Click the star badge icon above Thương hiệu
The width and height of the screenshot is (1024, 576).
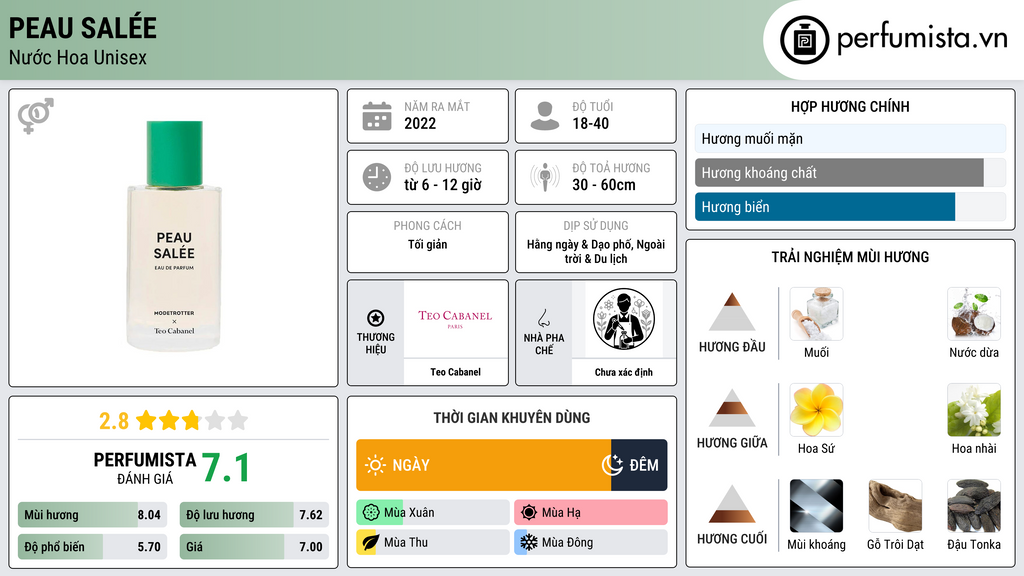(x=376, y=318)
